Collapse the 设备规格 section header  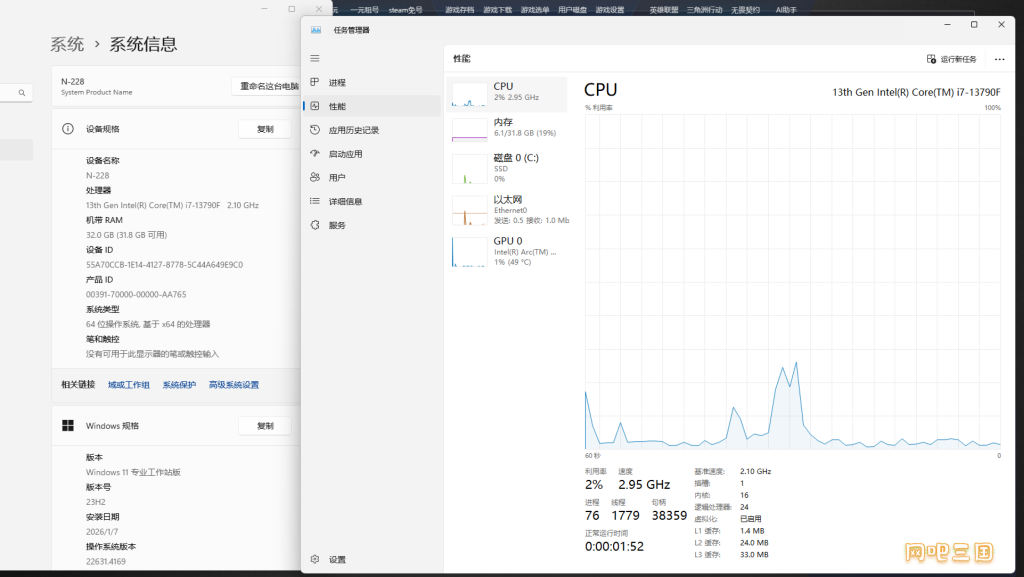point(176,129)
